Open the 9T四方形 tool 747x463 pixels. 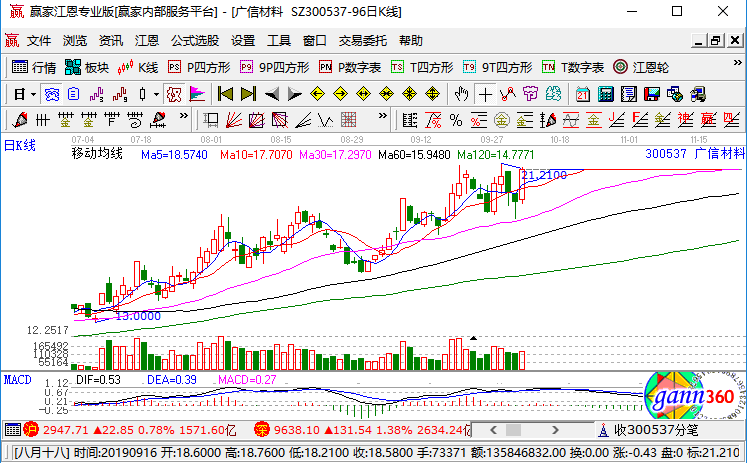pos(497,68)
